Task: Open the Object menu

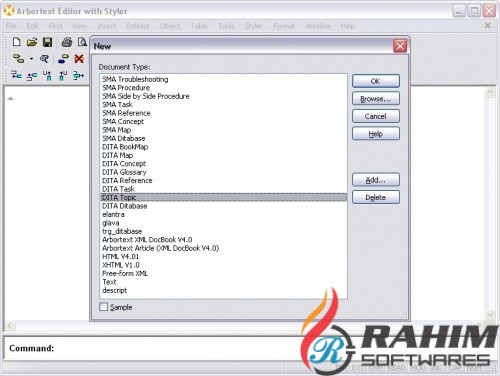Action: (170, 26)
